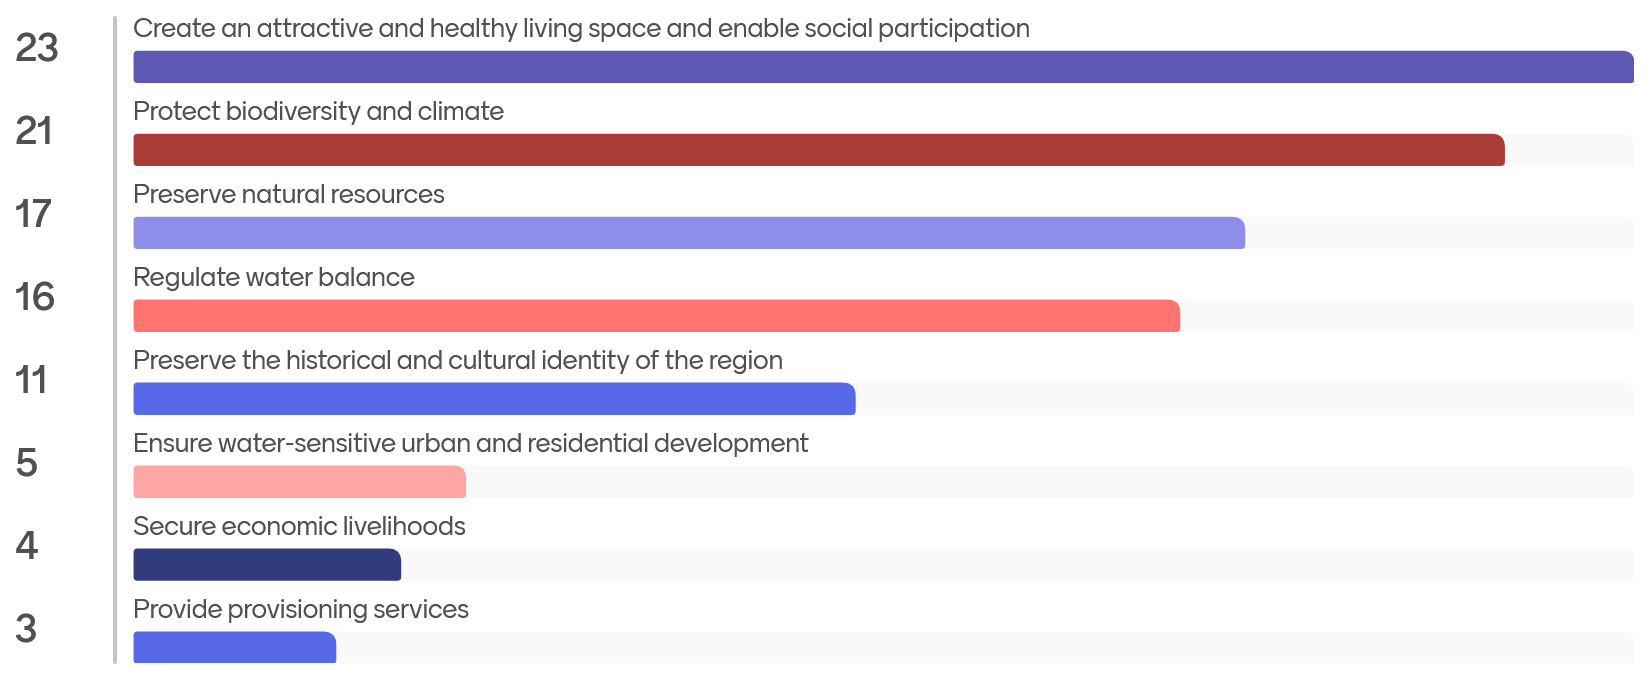Click 'Regulate water balance' label

(x=273, y=277)
